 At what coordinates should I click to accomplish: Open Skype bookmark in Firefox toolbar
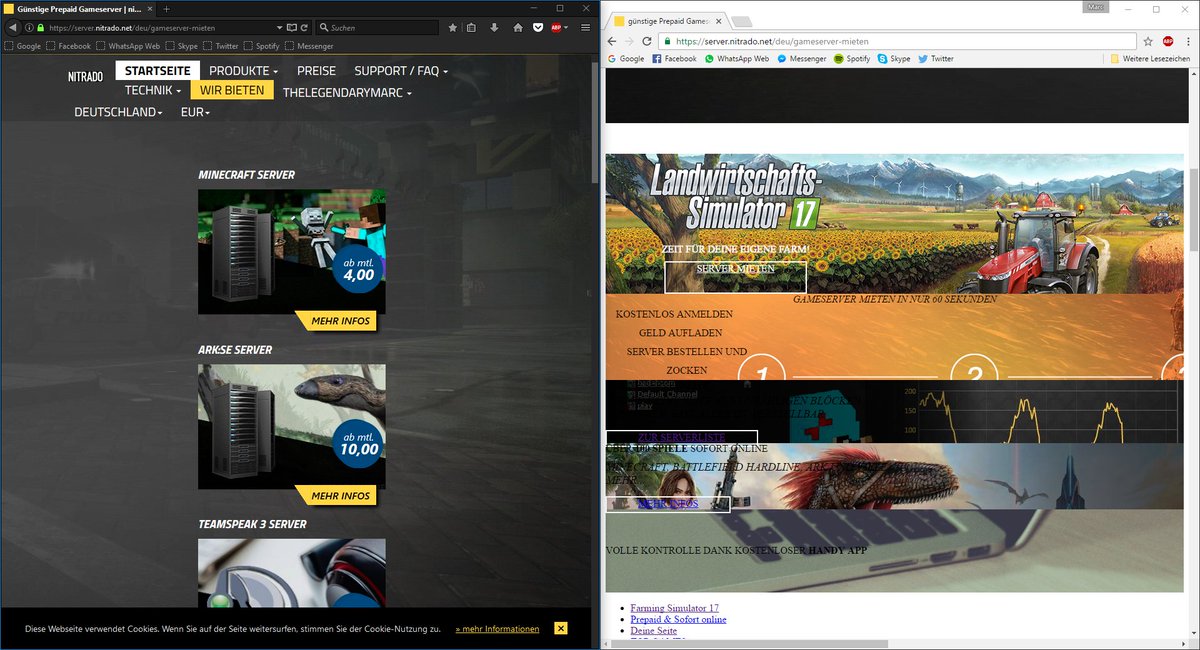(x=182, y=46)
